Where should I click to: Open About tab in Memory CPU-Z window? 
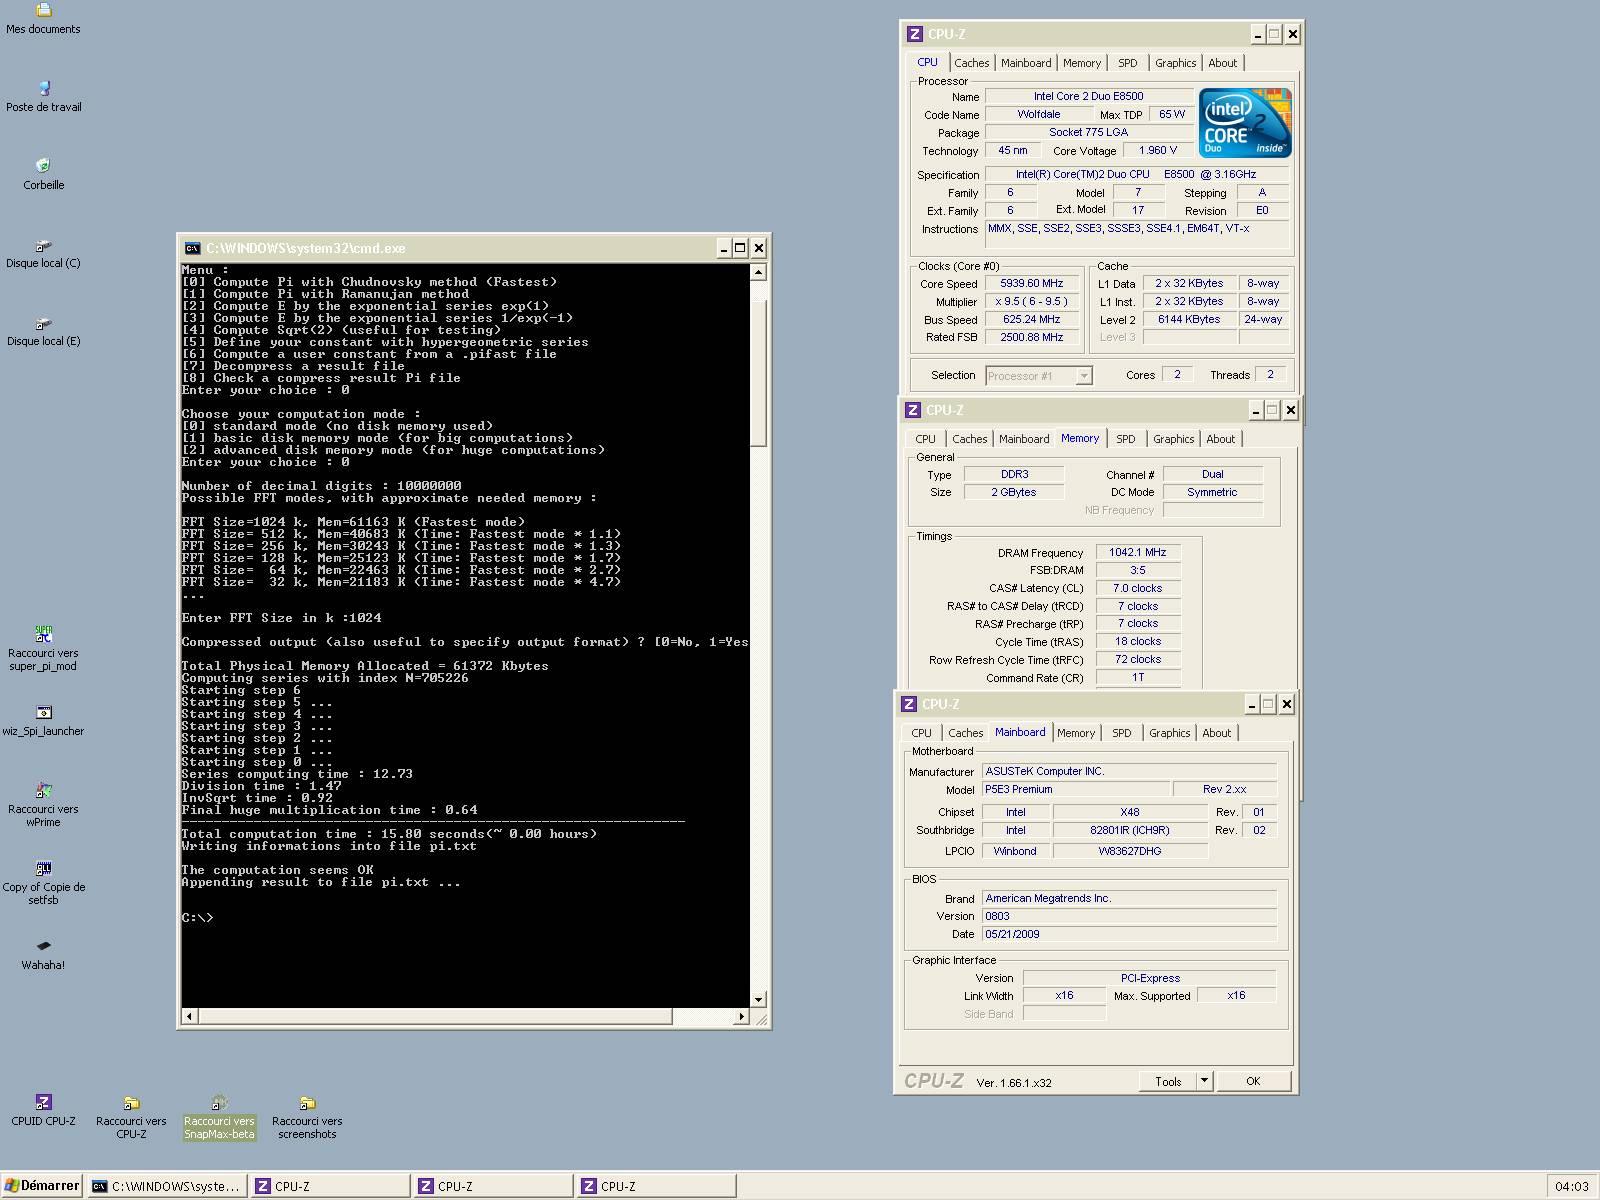point(1220,439)
